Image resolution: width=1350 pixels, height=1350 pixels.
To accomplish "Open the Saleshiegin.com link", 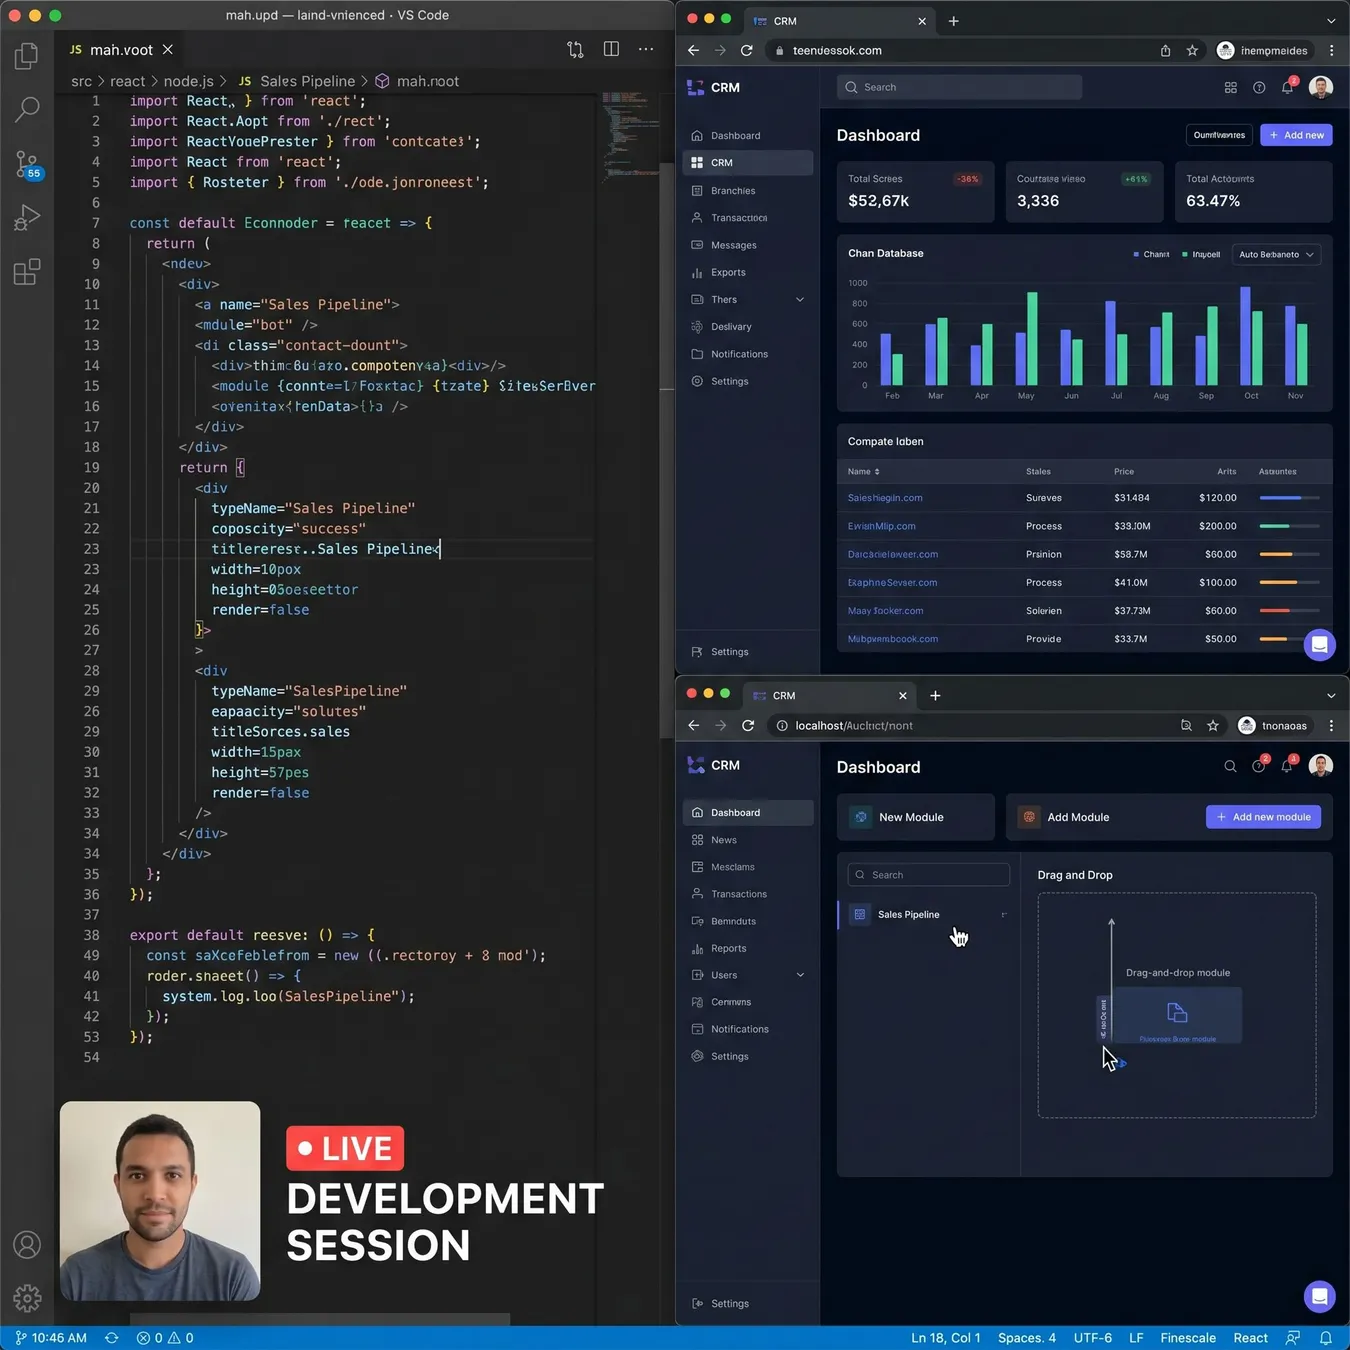I will [x=885, y=498].
